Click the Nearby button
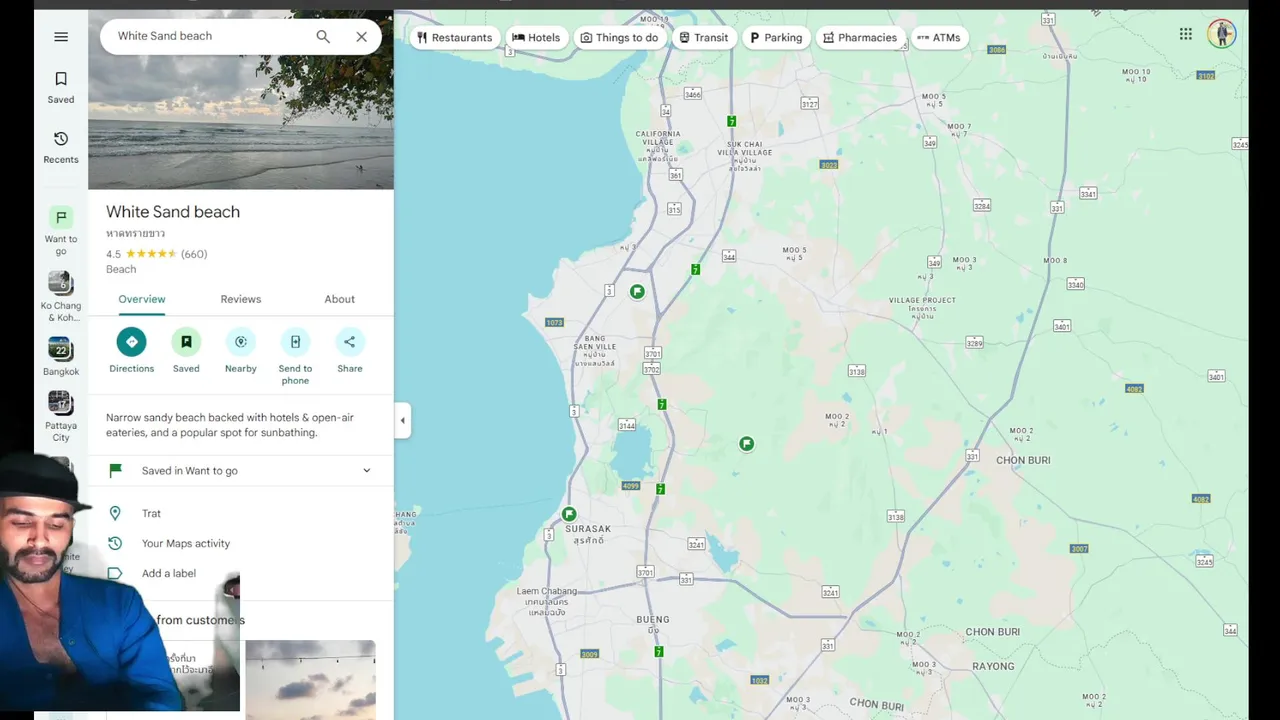Image resolution: width=1280 pixels, height=720 pixels. [x=241, y=350]
